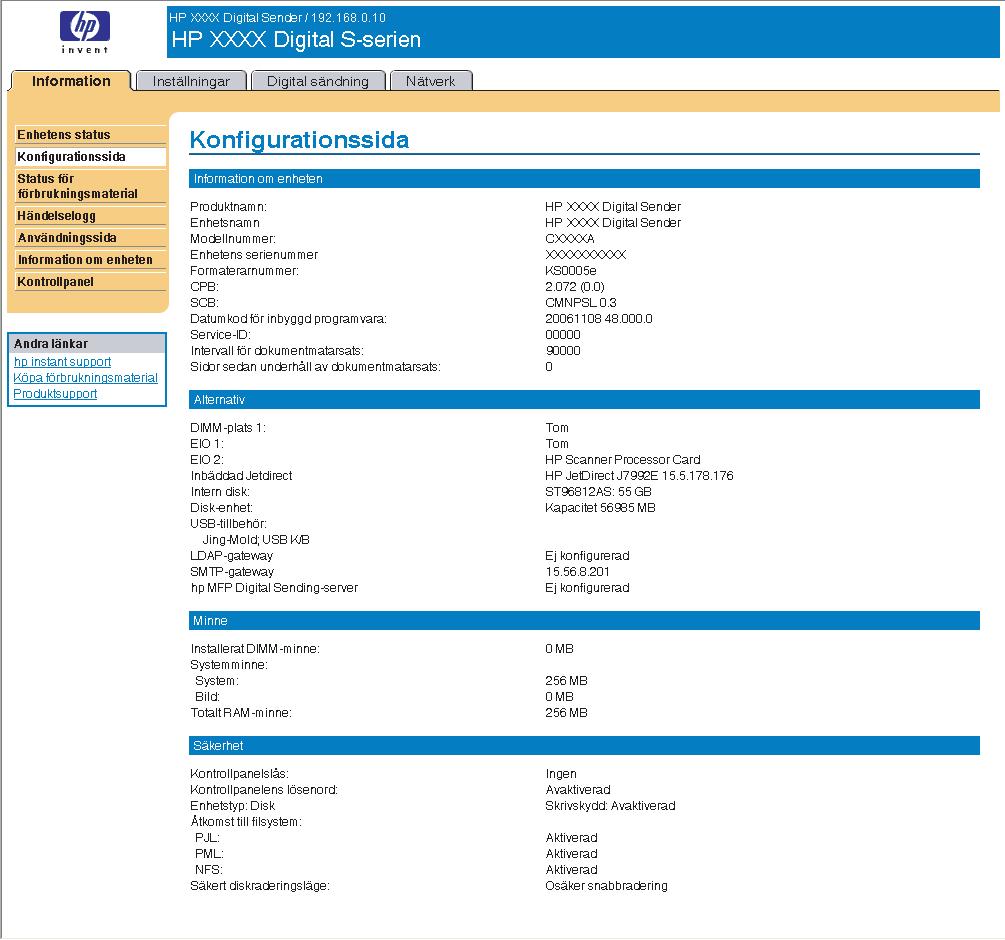Click the Formaterarnummer value KS0005e

[570, 270]
